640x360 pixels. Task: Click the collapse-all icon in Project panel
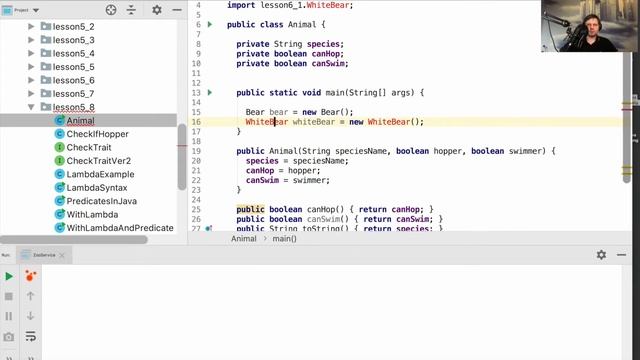point(131,10)
